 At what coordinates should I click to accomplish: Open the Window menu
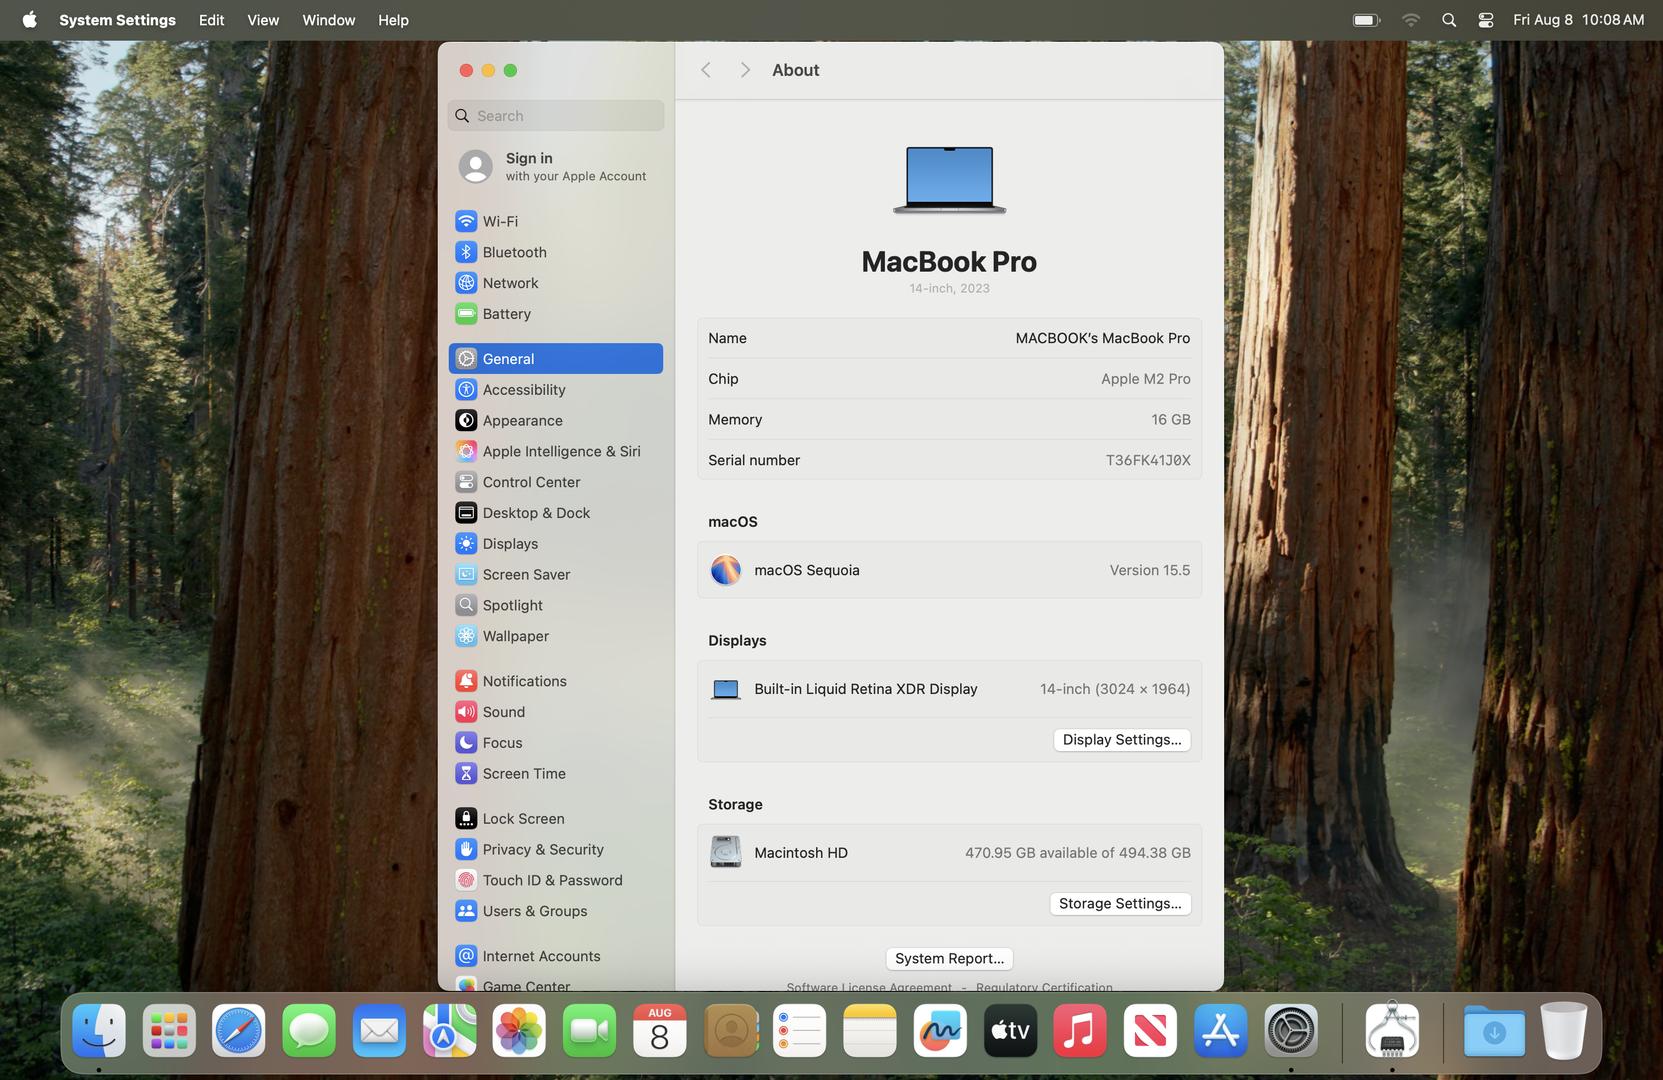coord(328,20)
